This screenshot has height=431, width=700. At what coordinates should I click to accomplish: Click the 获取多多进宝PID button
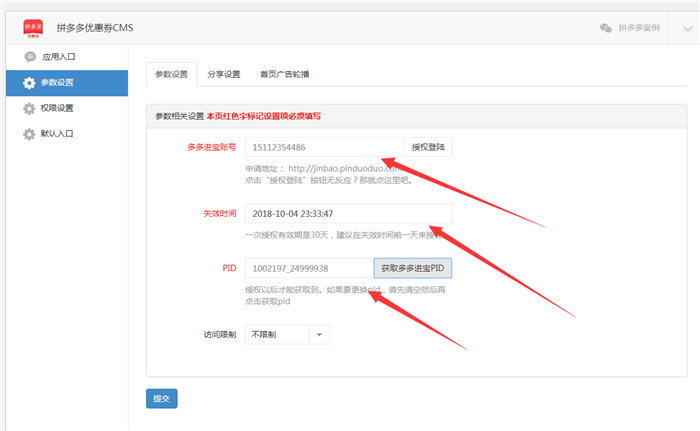click(x=413, y=268)
